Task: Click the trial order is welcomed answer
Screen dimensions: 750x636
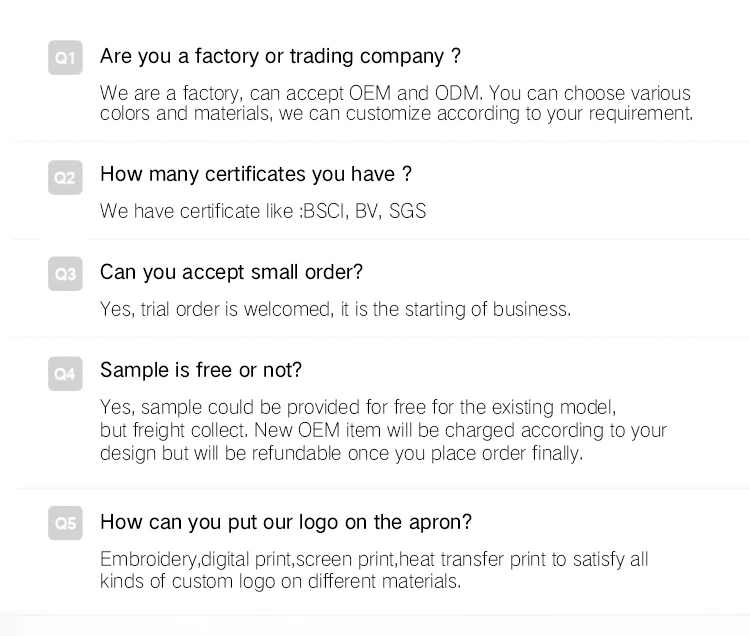Action: click(x=336, y=309)
